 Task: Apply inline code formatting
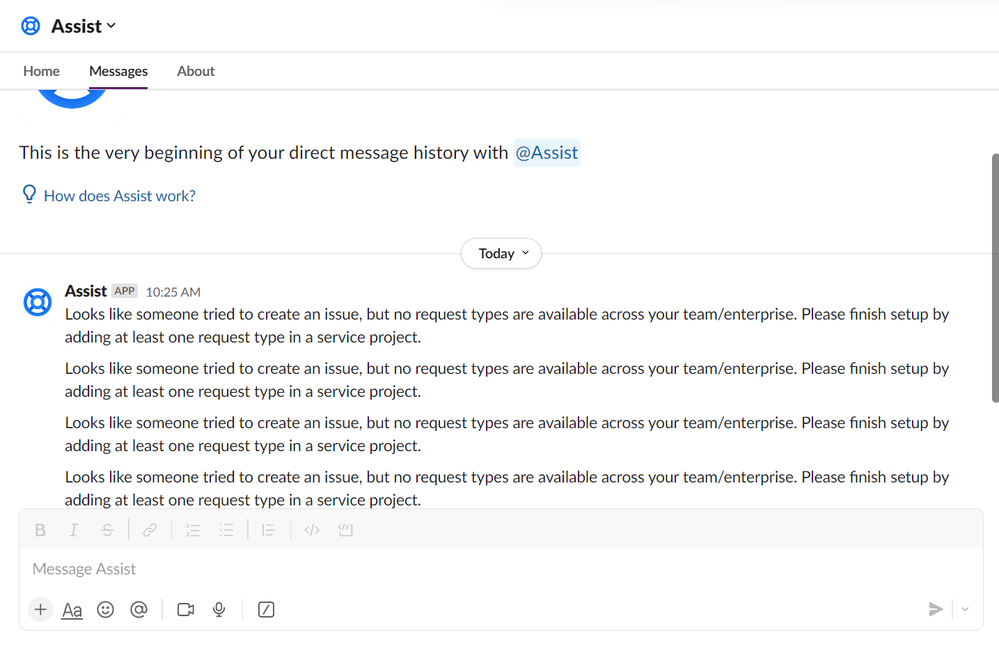pyautogui.click(x=312, y=530)
